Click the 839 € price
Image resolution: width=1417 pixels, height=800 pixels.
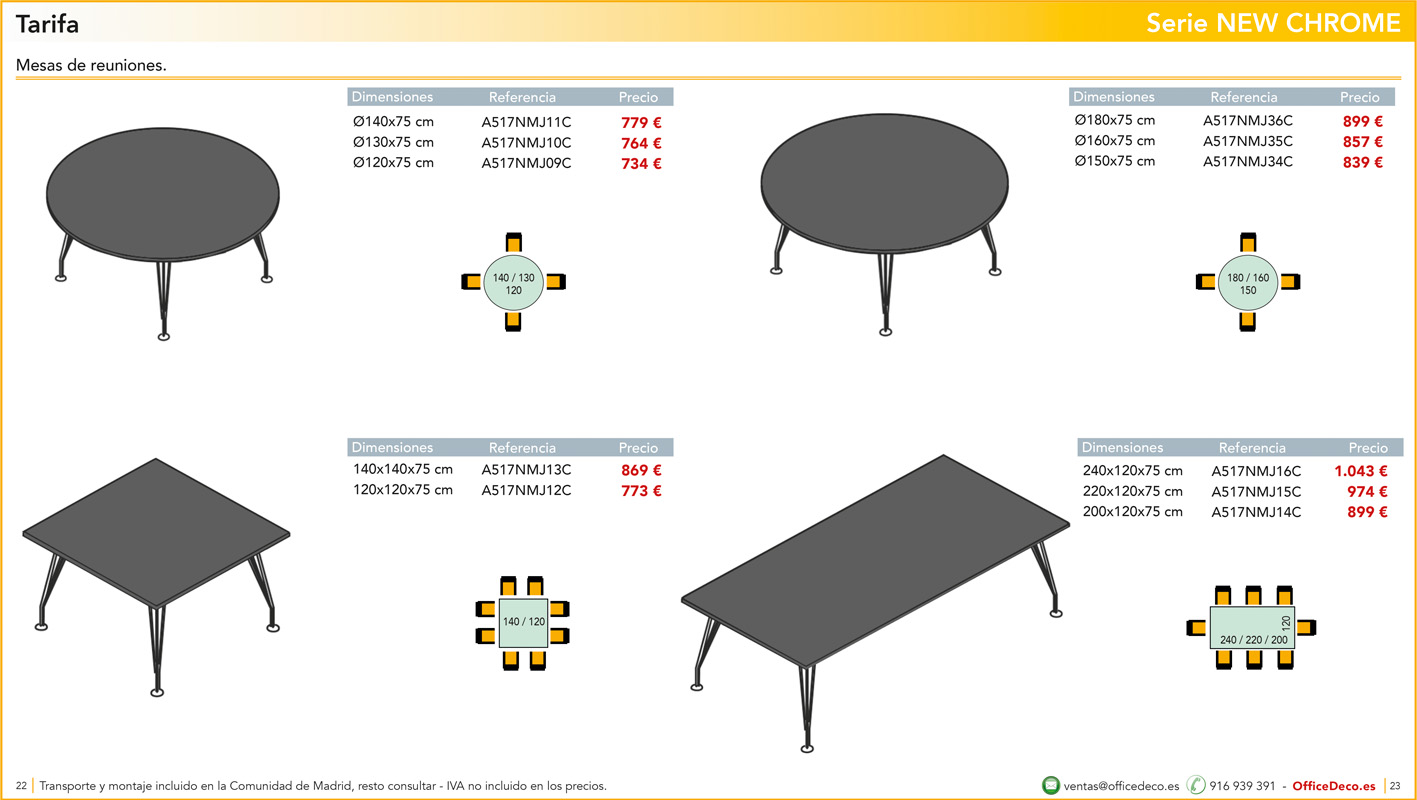[1363, 162]
